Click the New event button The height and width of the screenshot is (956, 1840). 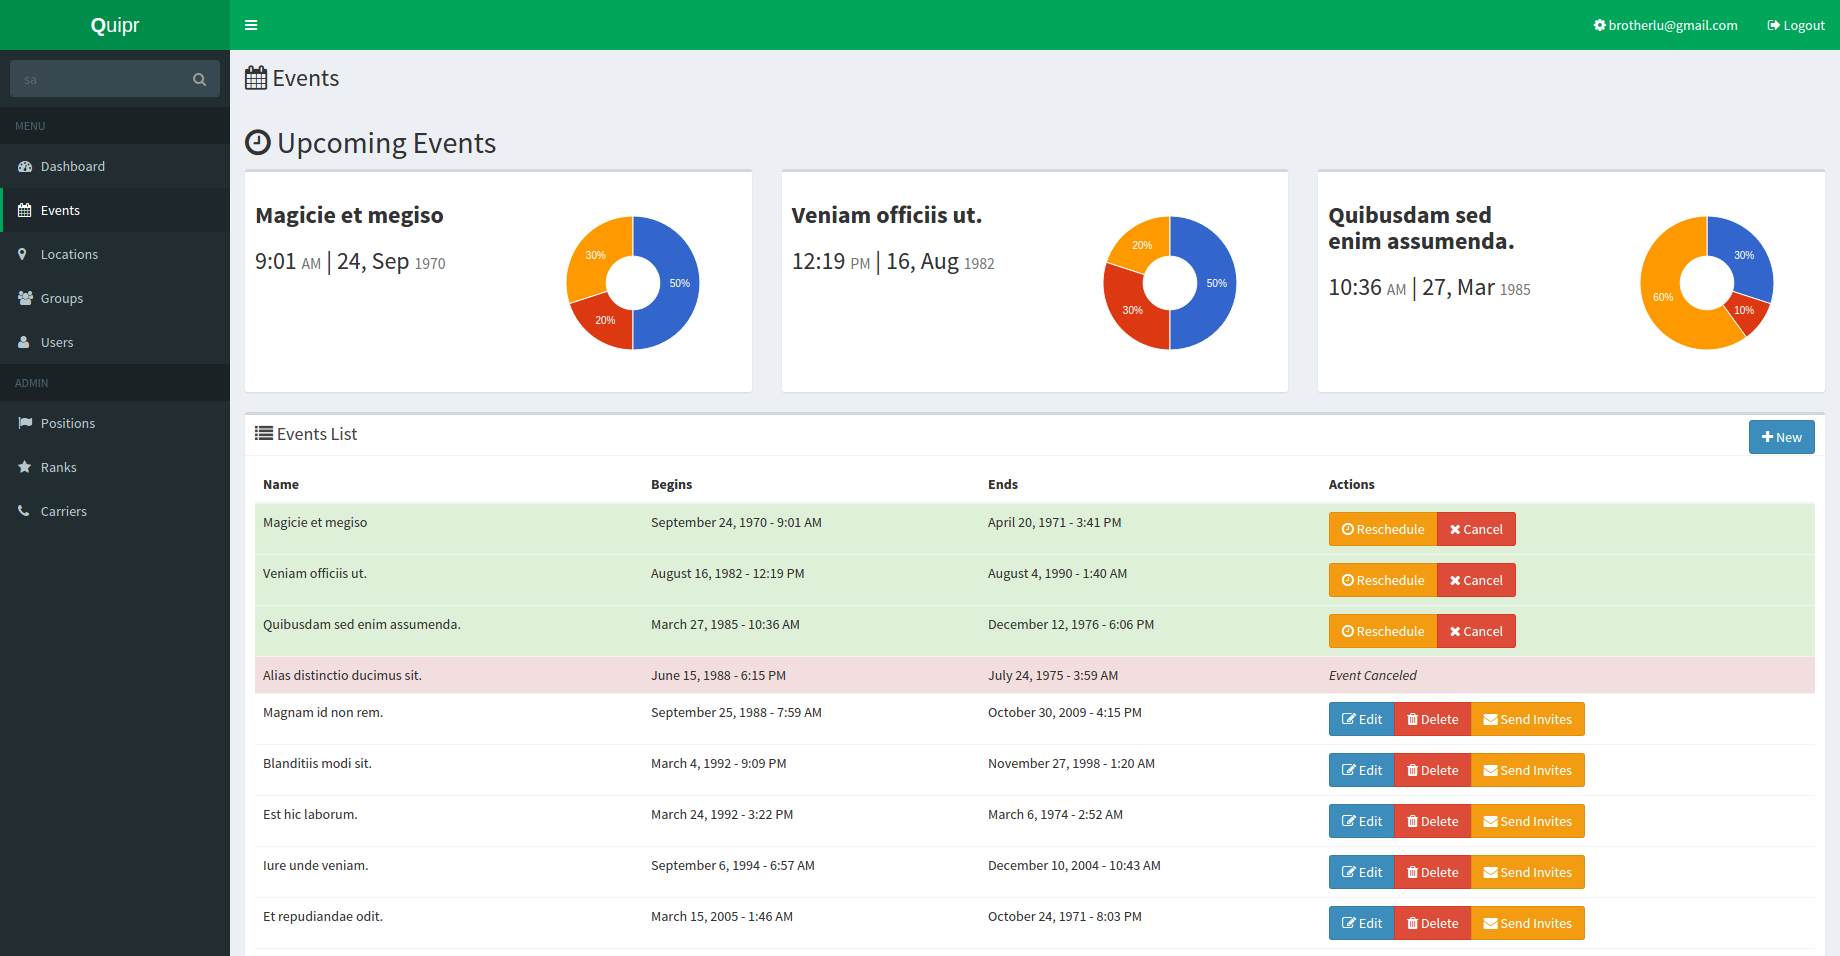(x=1781, y=437)
